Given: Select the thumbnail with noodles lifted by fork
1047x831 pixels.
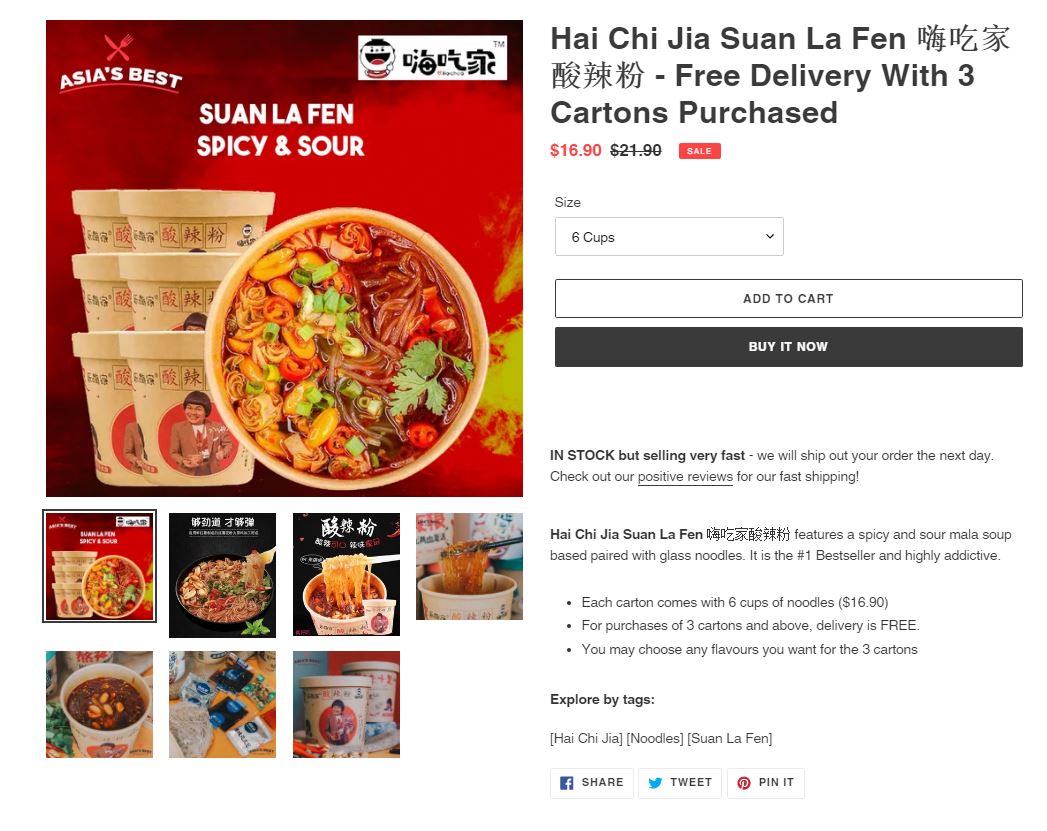Looking at the screenshot, I should pyautogui.click(x=347, y=574).
